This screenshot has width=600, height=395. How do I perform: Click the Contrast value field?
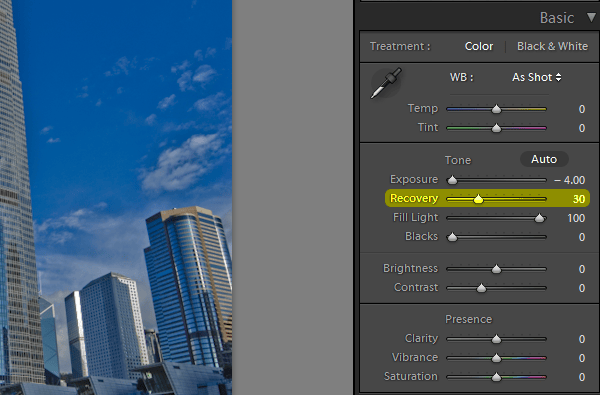pyautogui.click(x=582, y=288)
